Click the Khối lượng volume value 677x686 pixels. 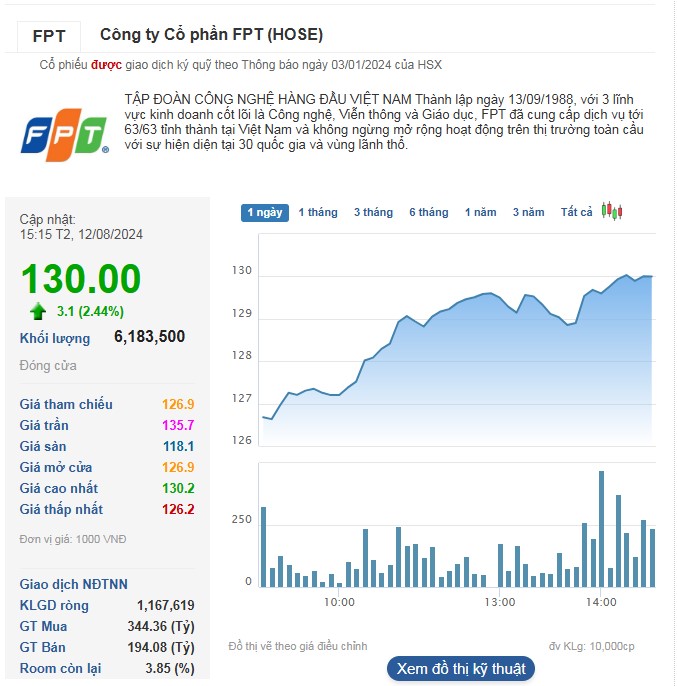point(149,337)
